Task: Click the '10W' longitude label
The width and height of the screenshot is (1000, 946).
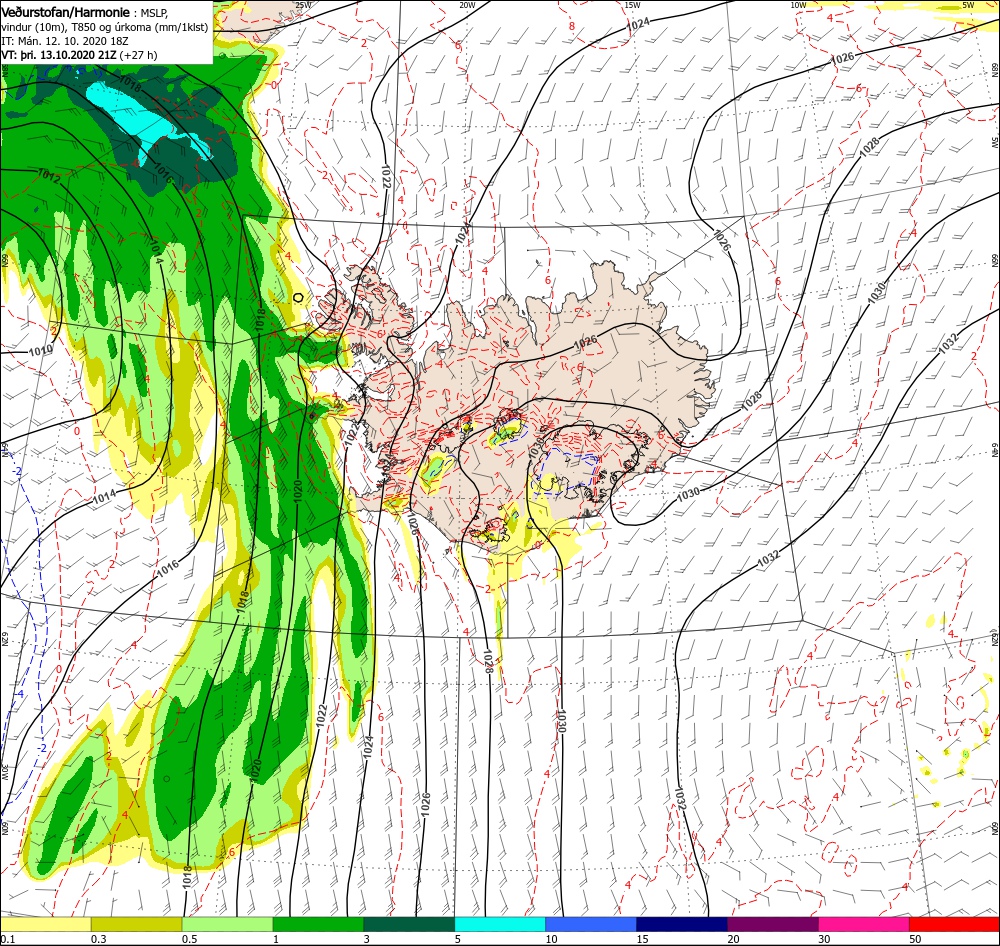Action: click(798, 5)
